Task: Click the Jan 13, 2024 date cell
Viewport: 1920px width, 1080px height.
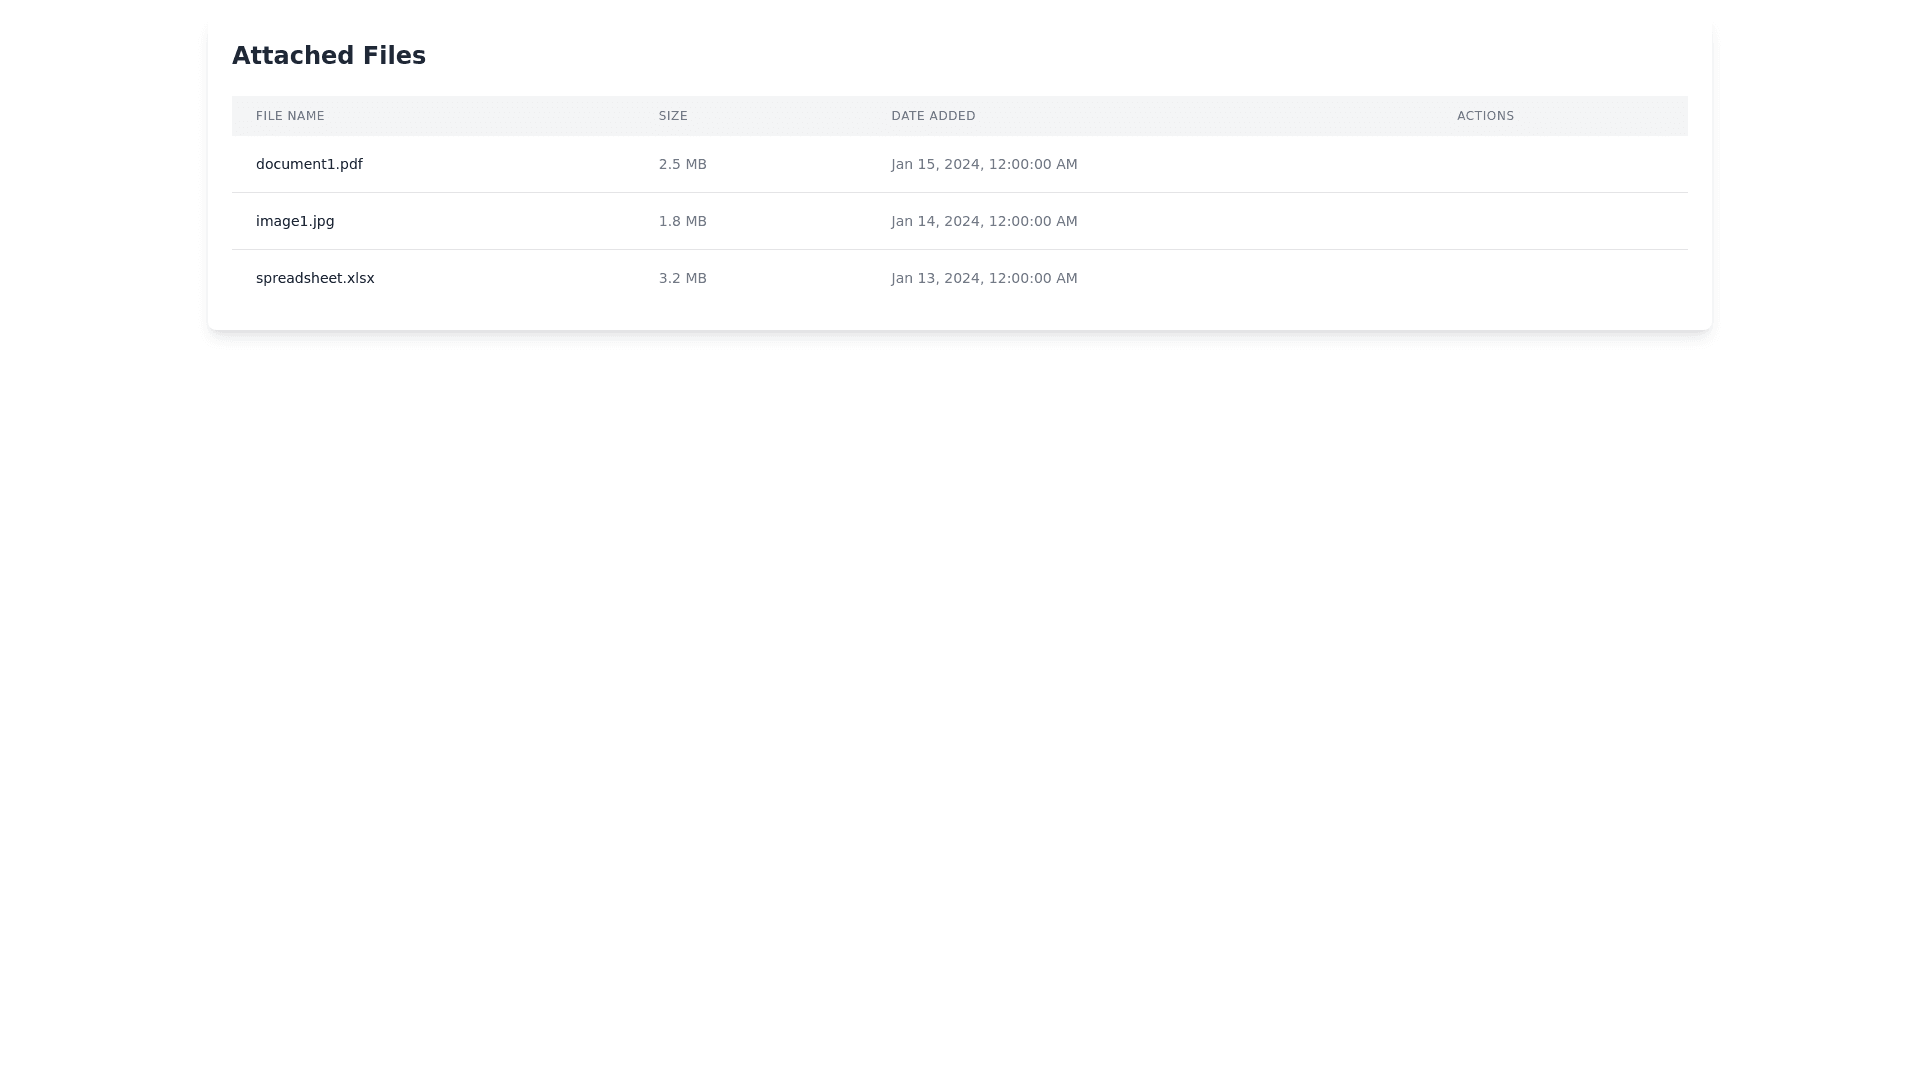Action: tap(984, 278)
